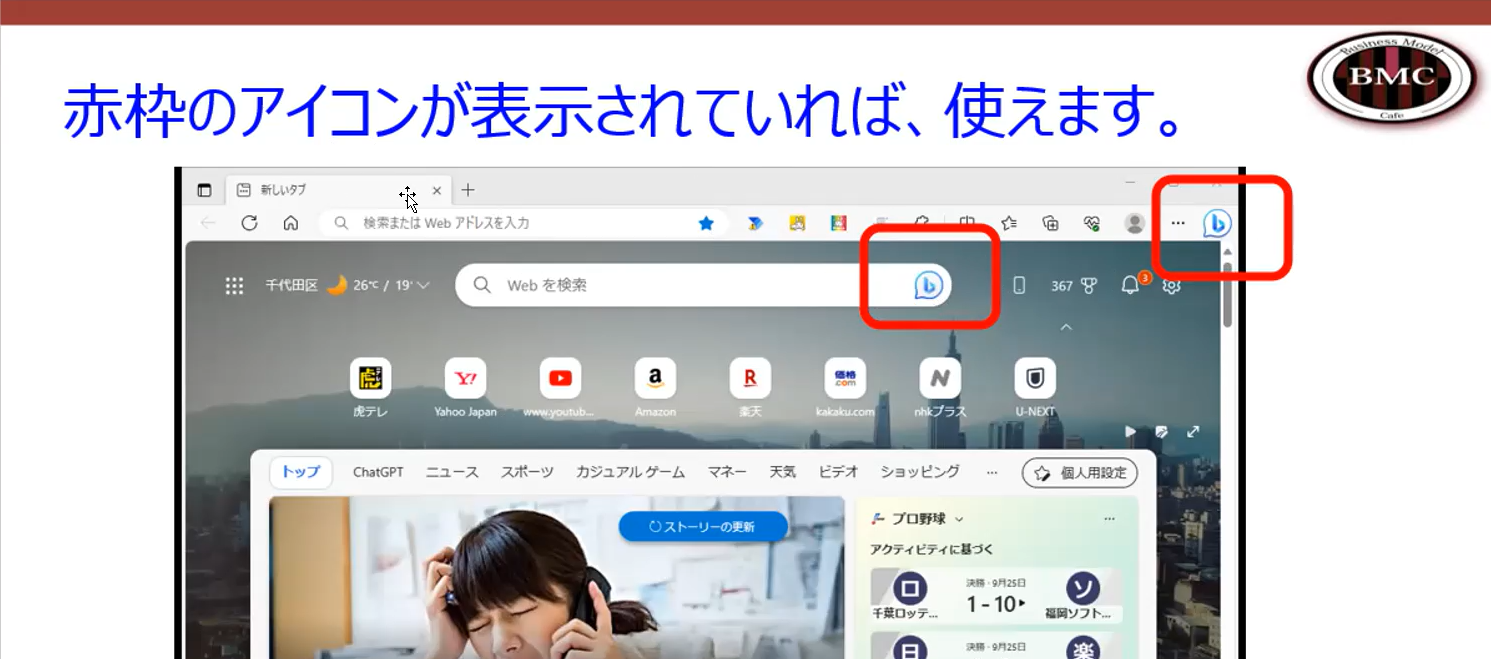Open the Collections icon in toolbar
This screenshot has width=1491, height=659.
(1050, 223)
